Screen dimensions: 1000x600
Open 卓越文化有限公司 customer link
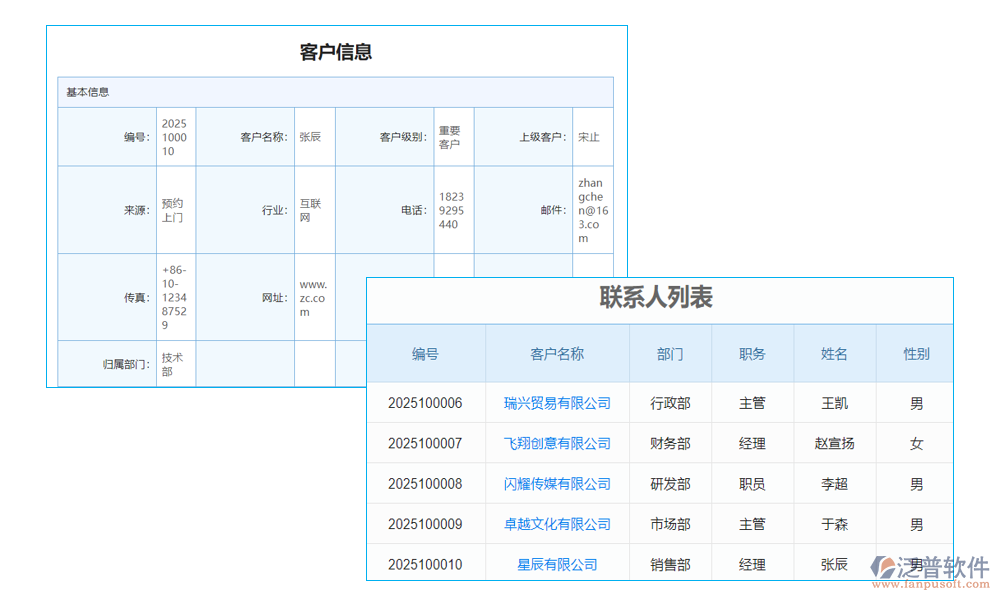(x=556, y=523)
